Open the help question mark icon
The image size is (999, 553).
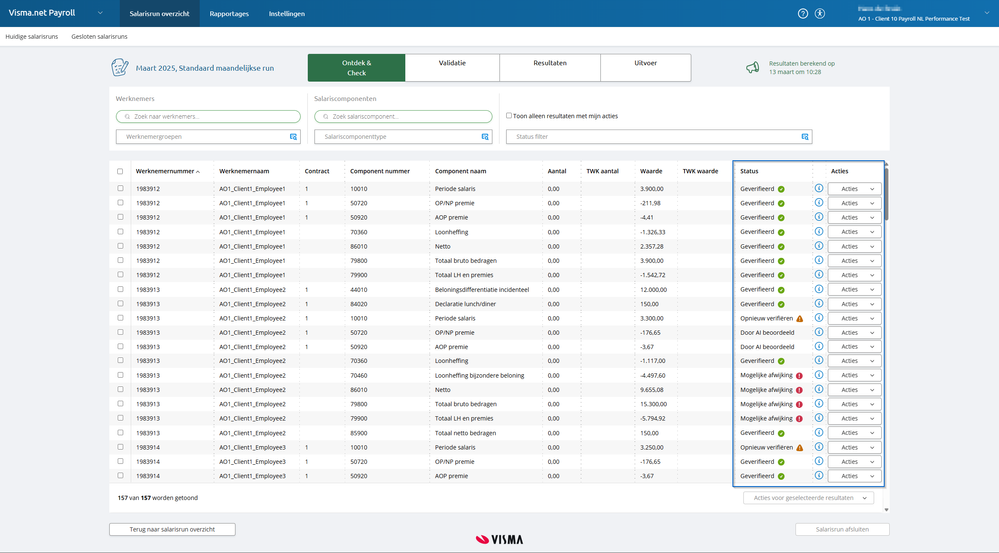(x=803, y=13)
